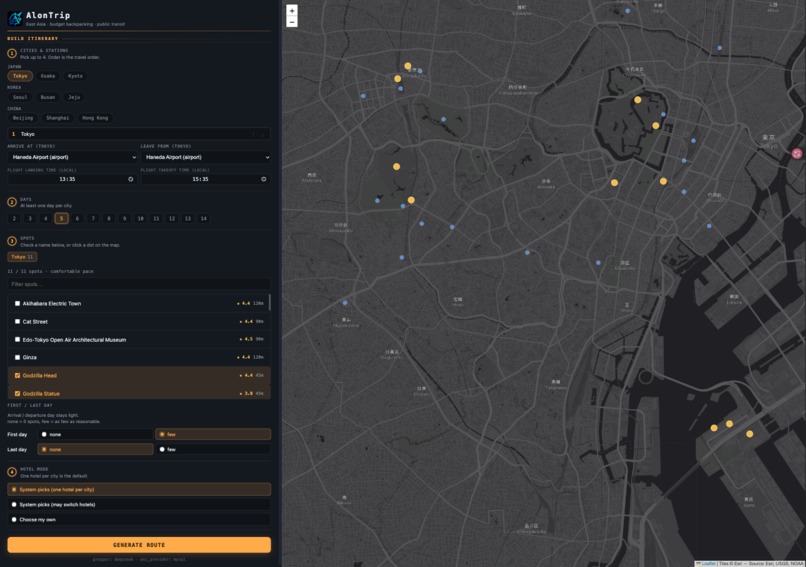
Task: Click the pink marker near Tokyo station
Action: pos(797,153)
